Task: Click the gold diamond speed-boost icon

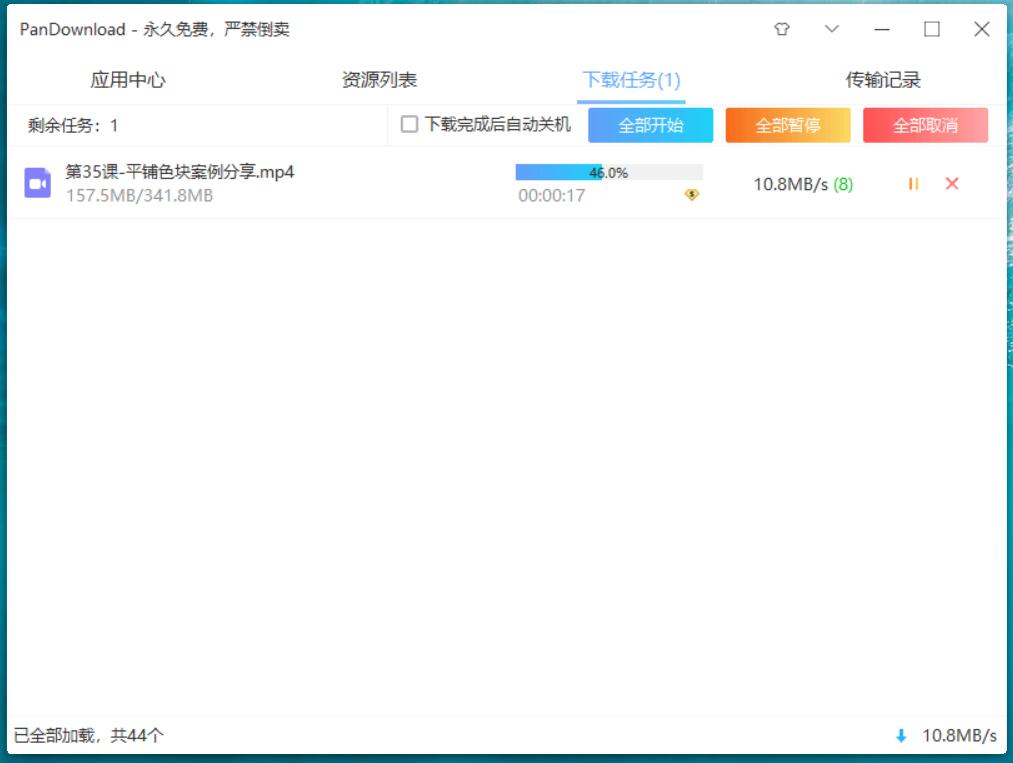Action: coord(691,195)
